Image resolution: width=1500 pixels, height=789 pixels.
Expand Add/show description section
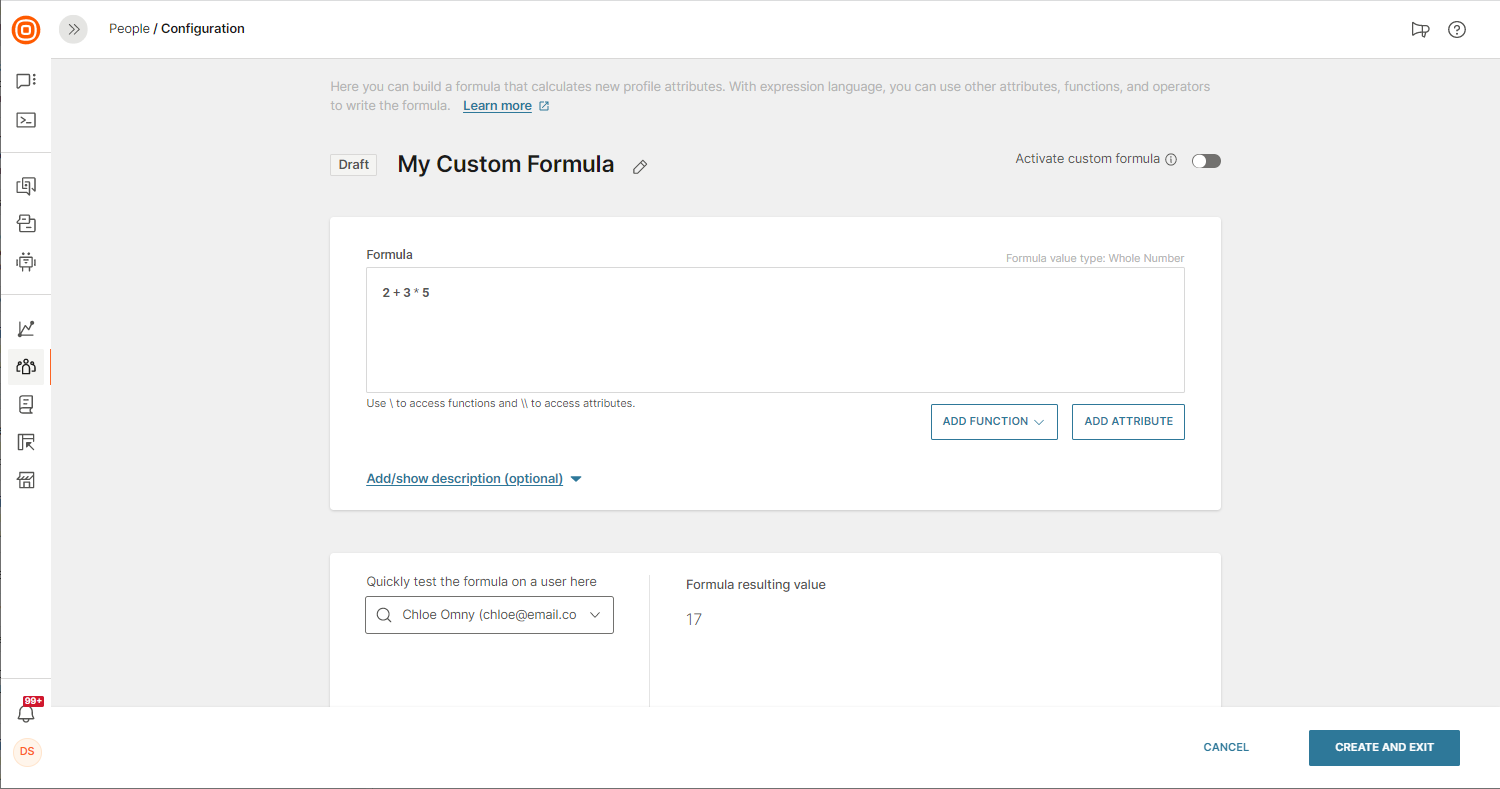[x=474, y=479]
